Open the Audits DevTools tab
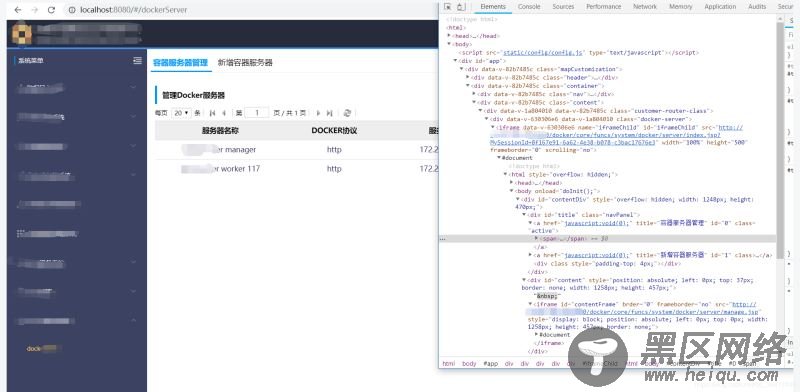Image resolution: width=800 pixels, height=392 pixels. [x=757, y=7]
